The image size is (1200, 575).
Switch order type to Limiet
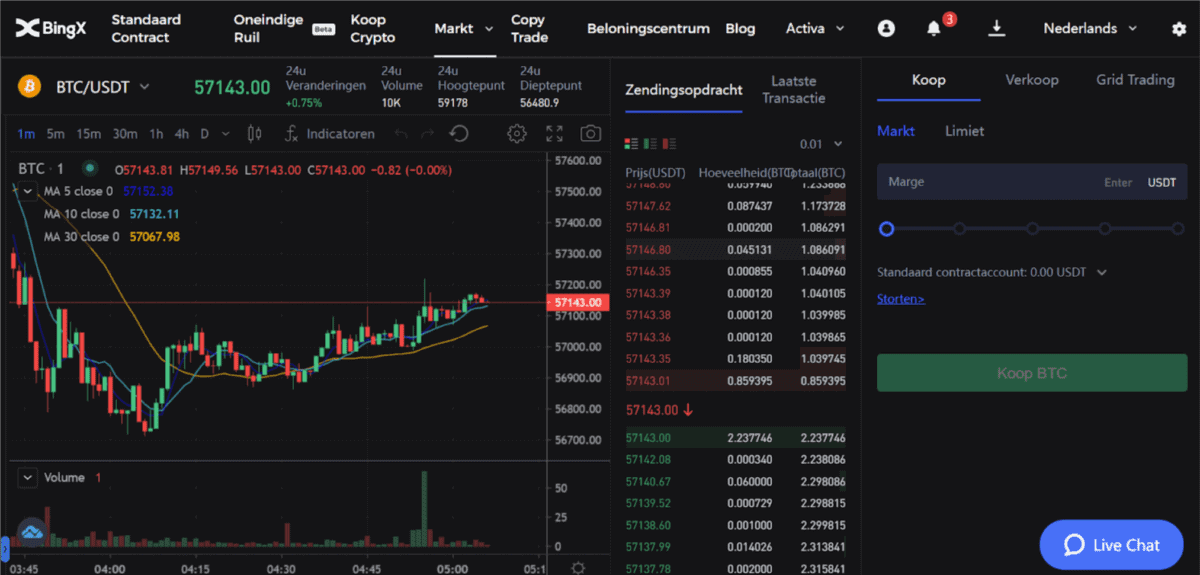coord(965,131)
